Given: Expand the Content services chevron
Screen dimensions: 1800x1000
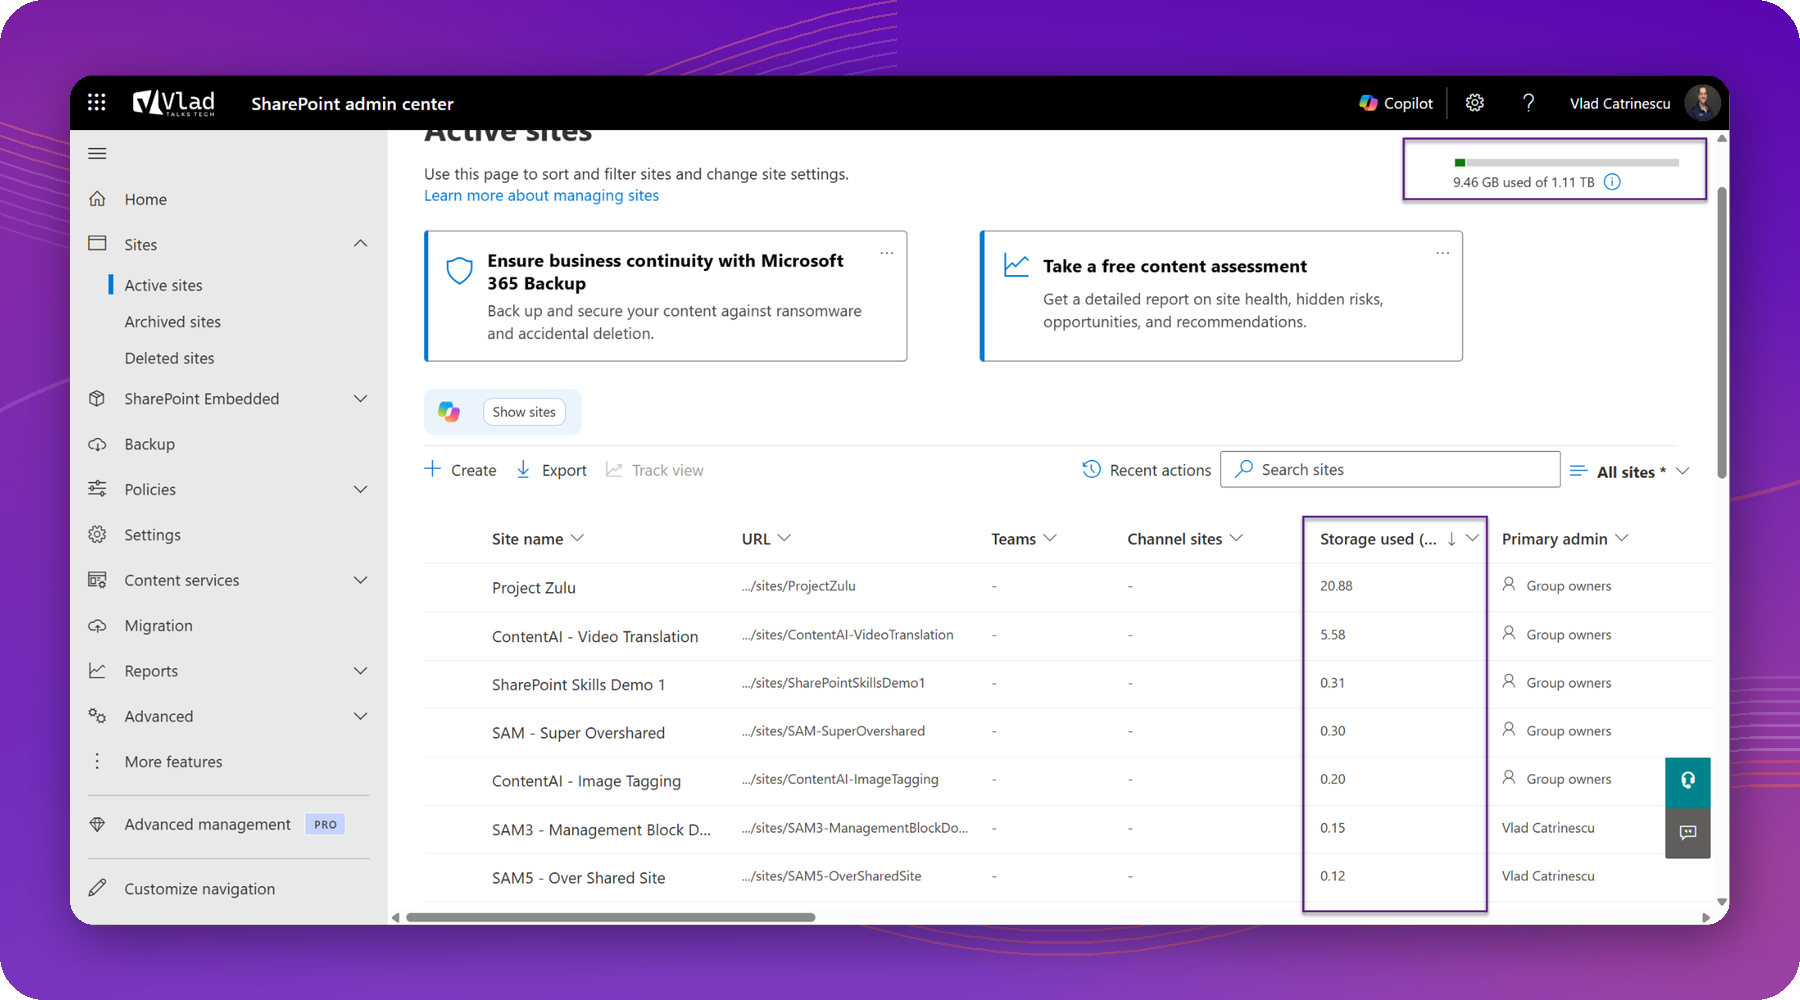Looking at the screenshot, I should click(x=360, y=580).
